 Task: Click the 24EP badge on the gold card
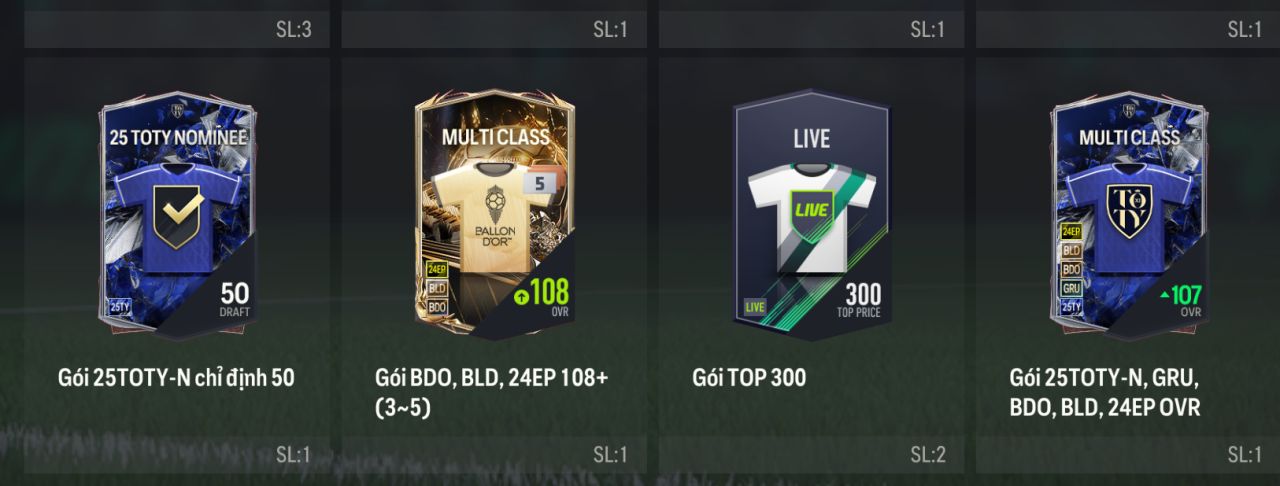click(x=436, y=269)
